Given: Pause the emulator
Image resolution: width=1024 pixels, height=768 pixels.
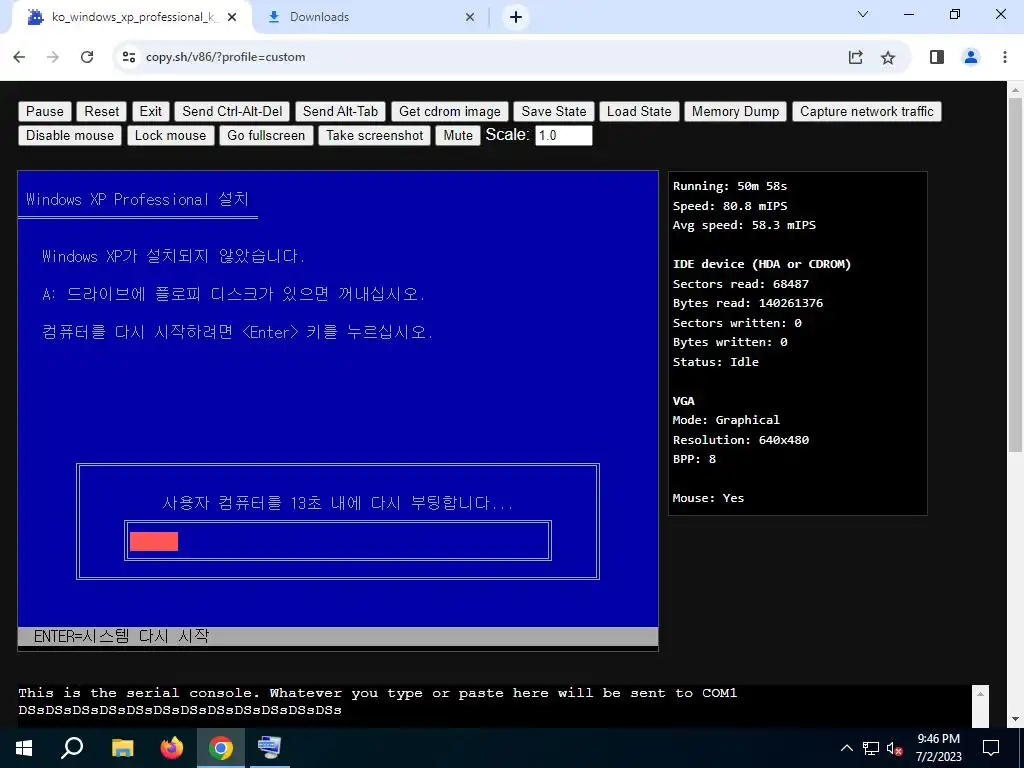Looking at the screenshot, I should [44, 111].
